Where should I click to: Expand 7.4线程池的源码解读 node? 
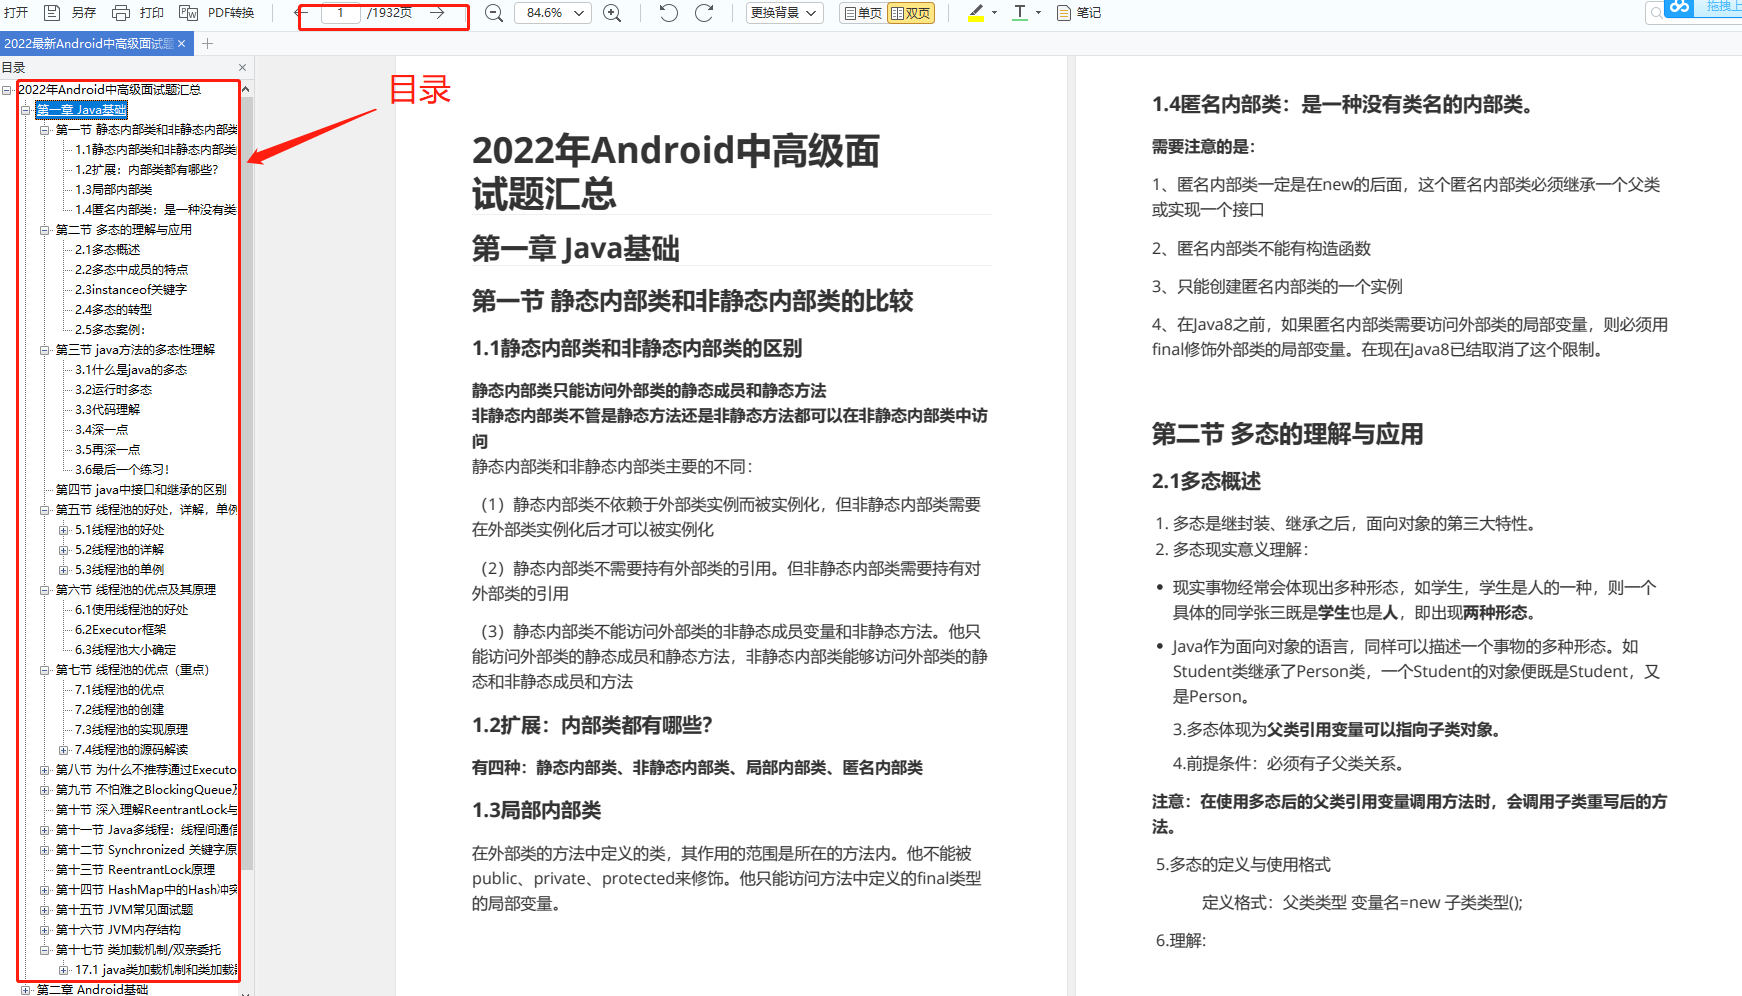click(64, 750)
